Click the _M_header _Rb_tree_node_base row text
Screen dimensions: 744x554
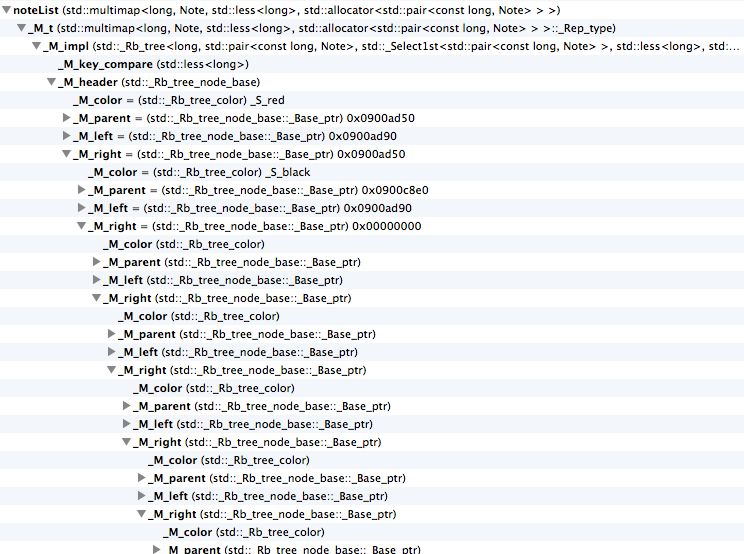pyautogui.click(x=159, y=82)
